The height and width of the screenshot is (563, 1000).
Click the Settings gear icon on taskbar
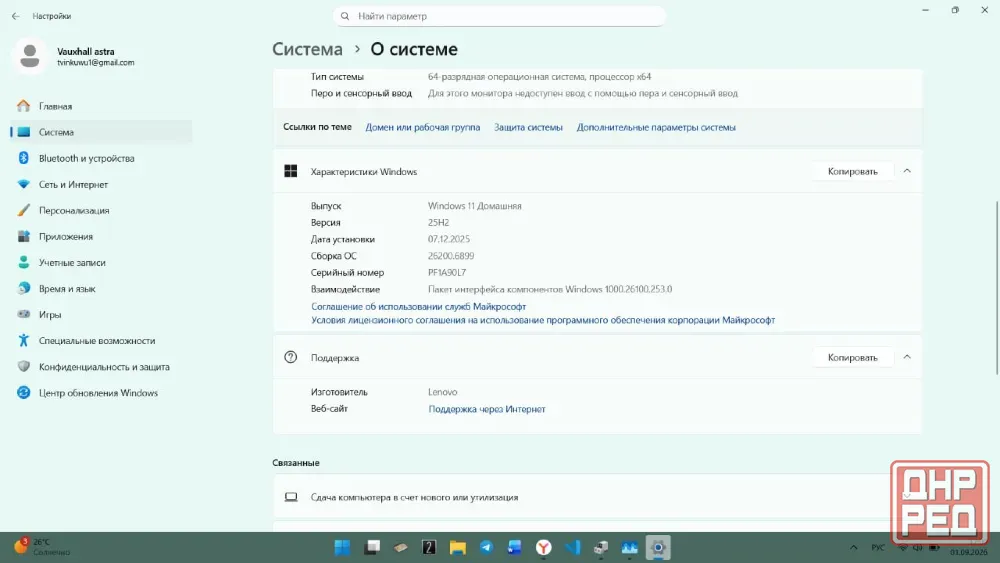point(658,547)
